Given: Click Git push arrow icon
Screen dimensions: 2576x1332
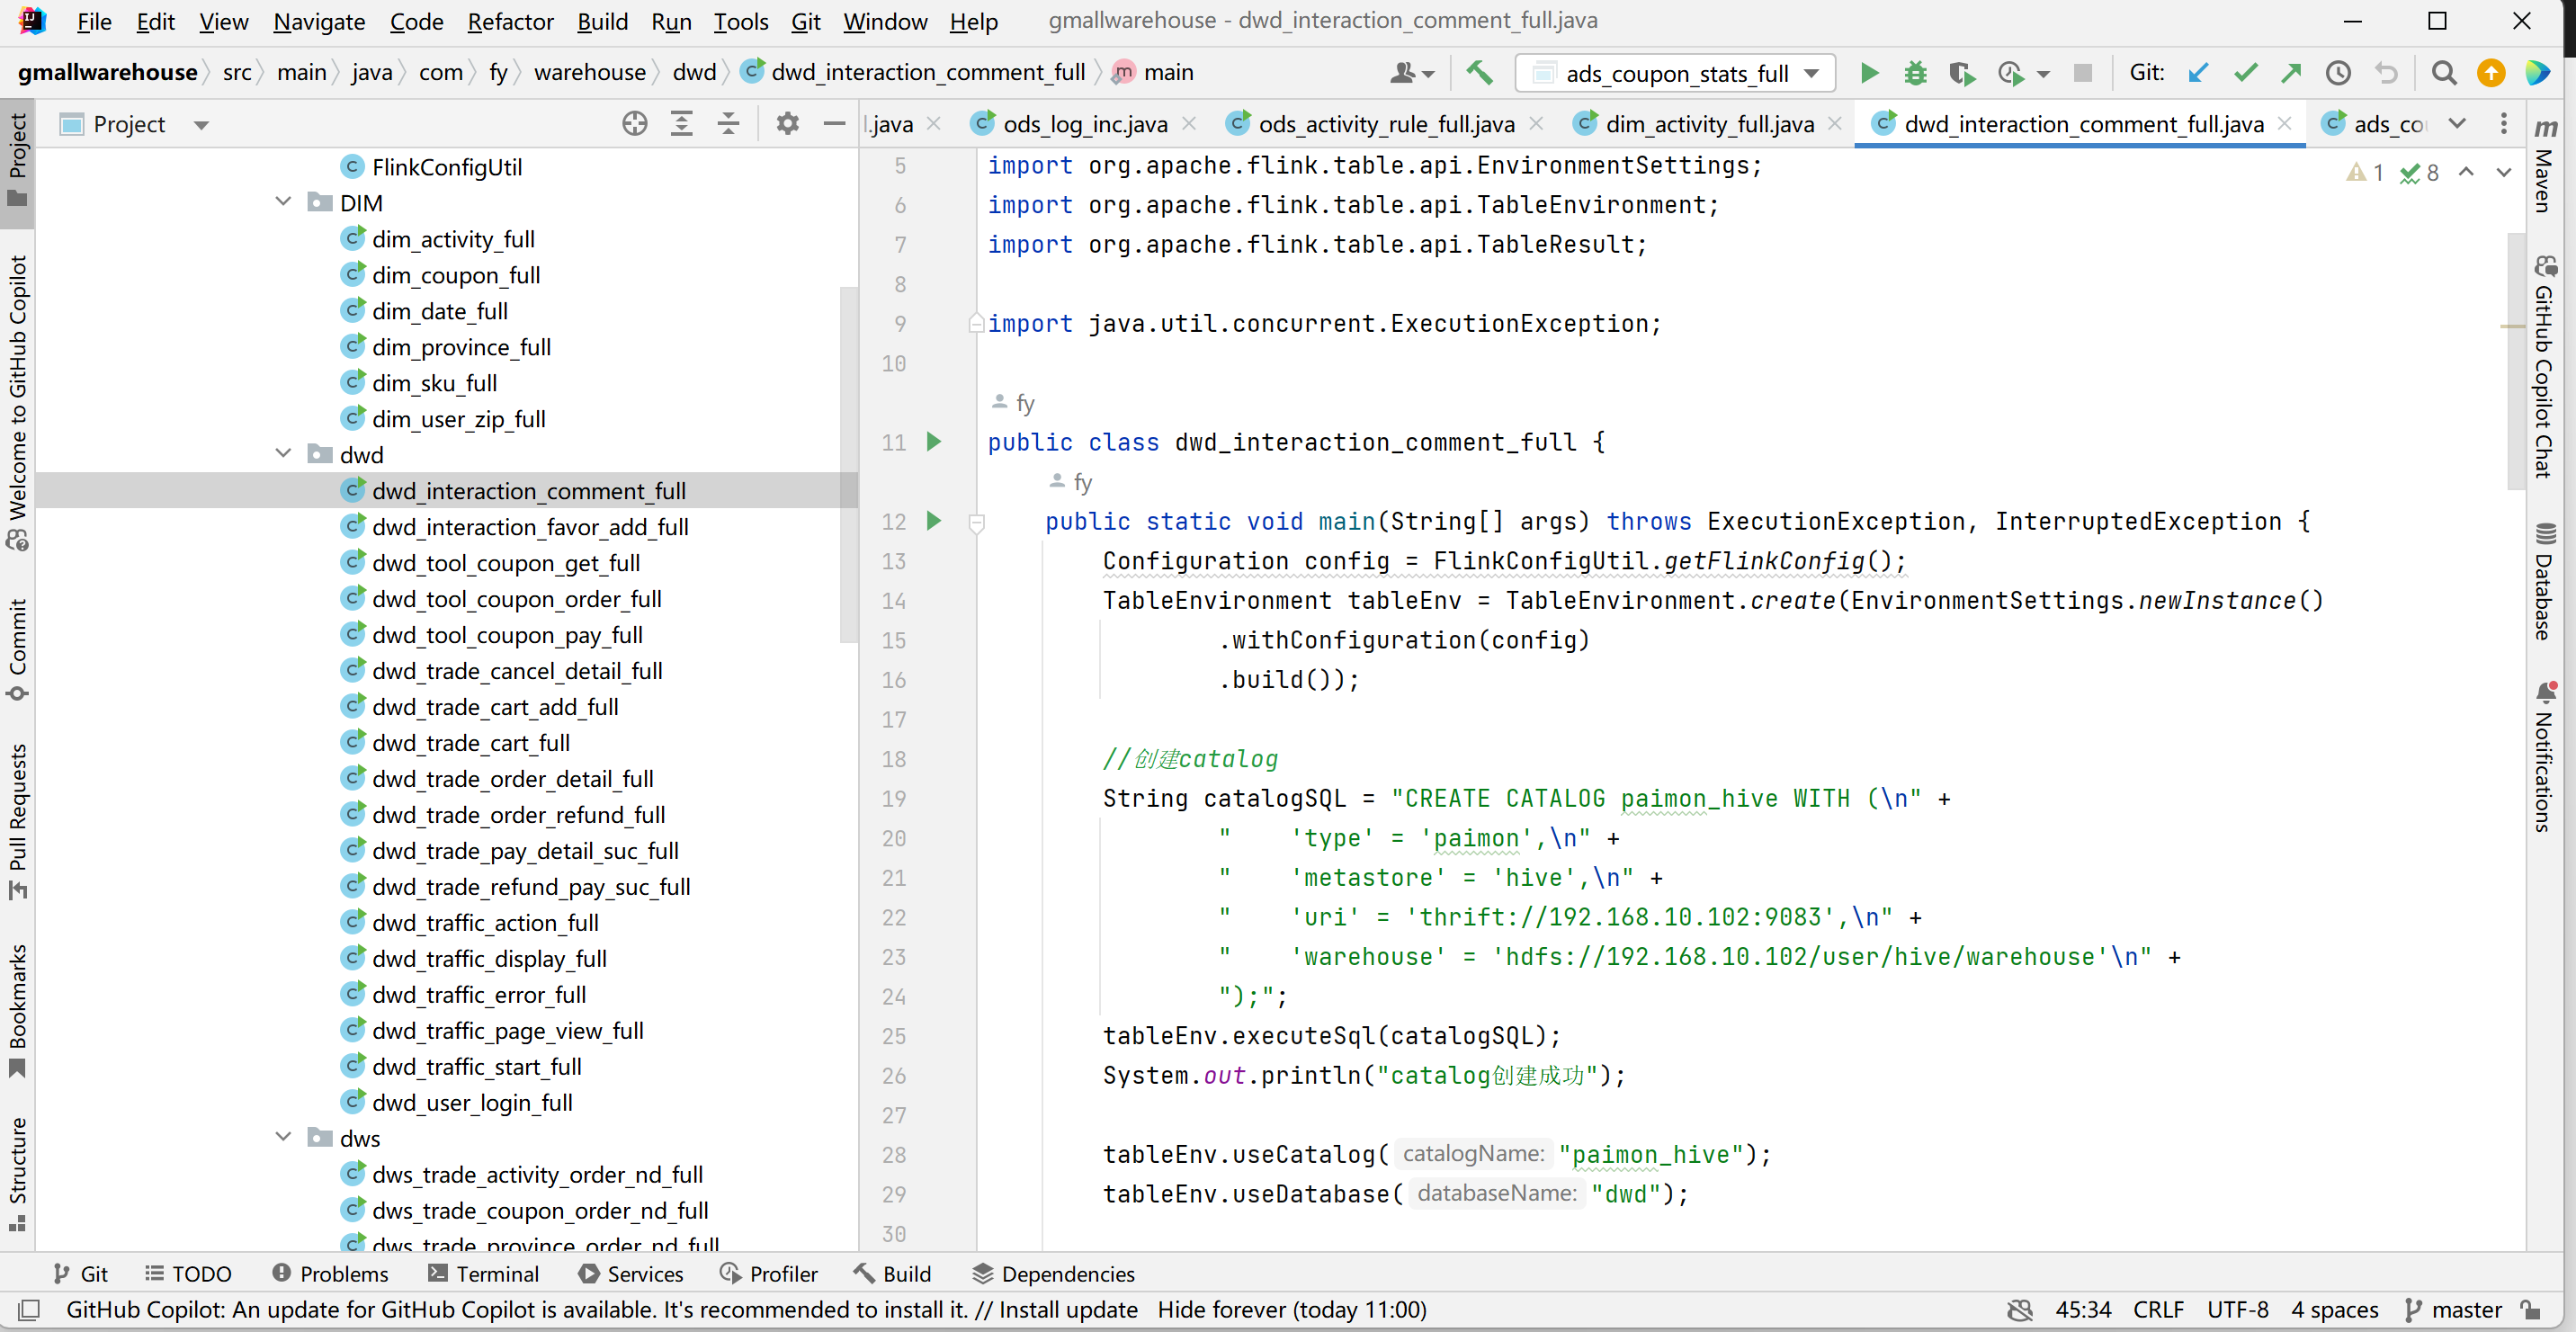Looking at the screenshot, I should point(2290,73).
